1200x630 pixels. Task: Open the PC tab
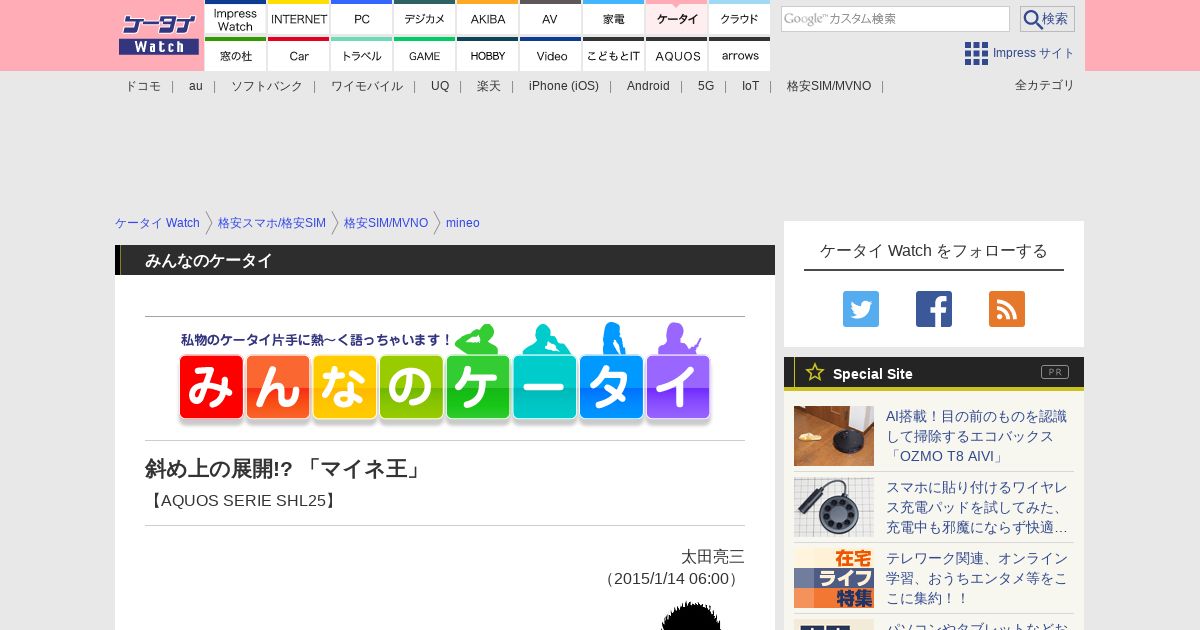362,18
